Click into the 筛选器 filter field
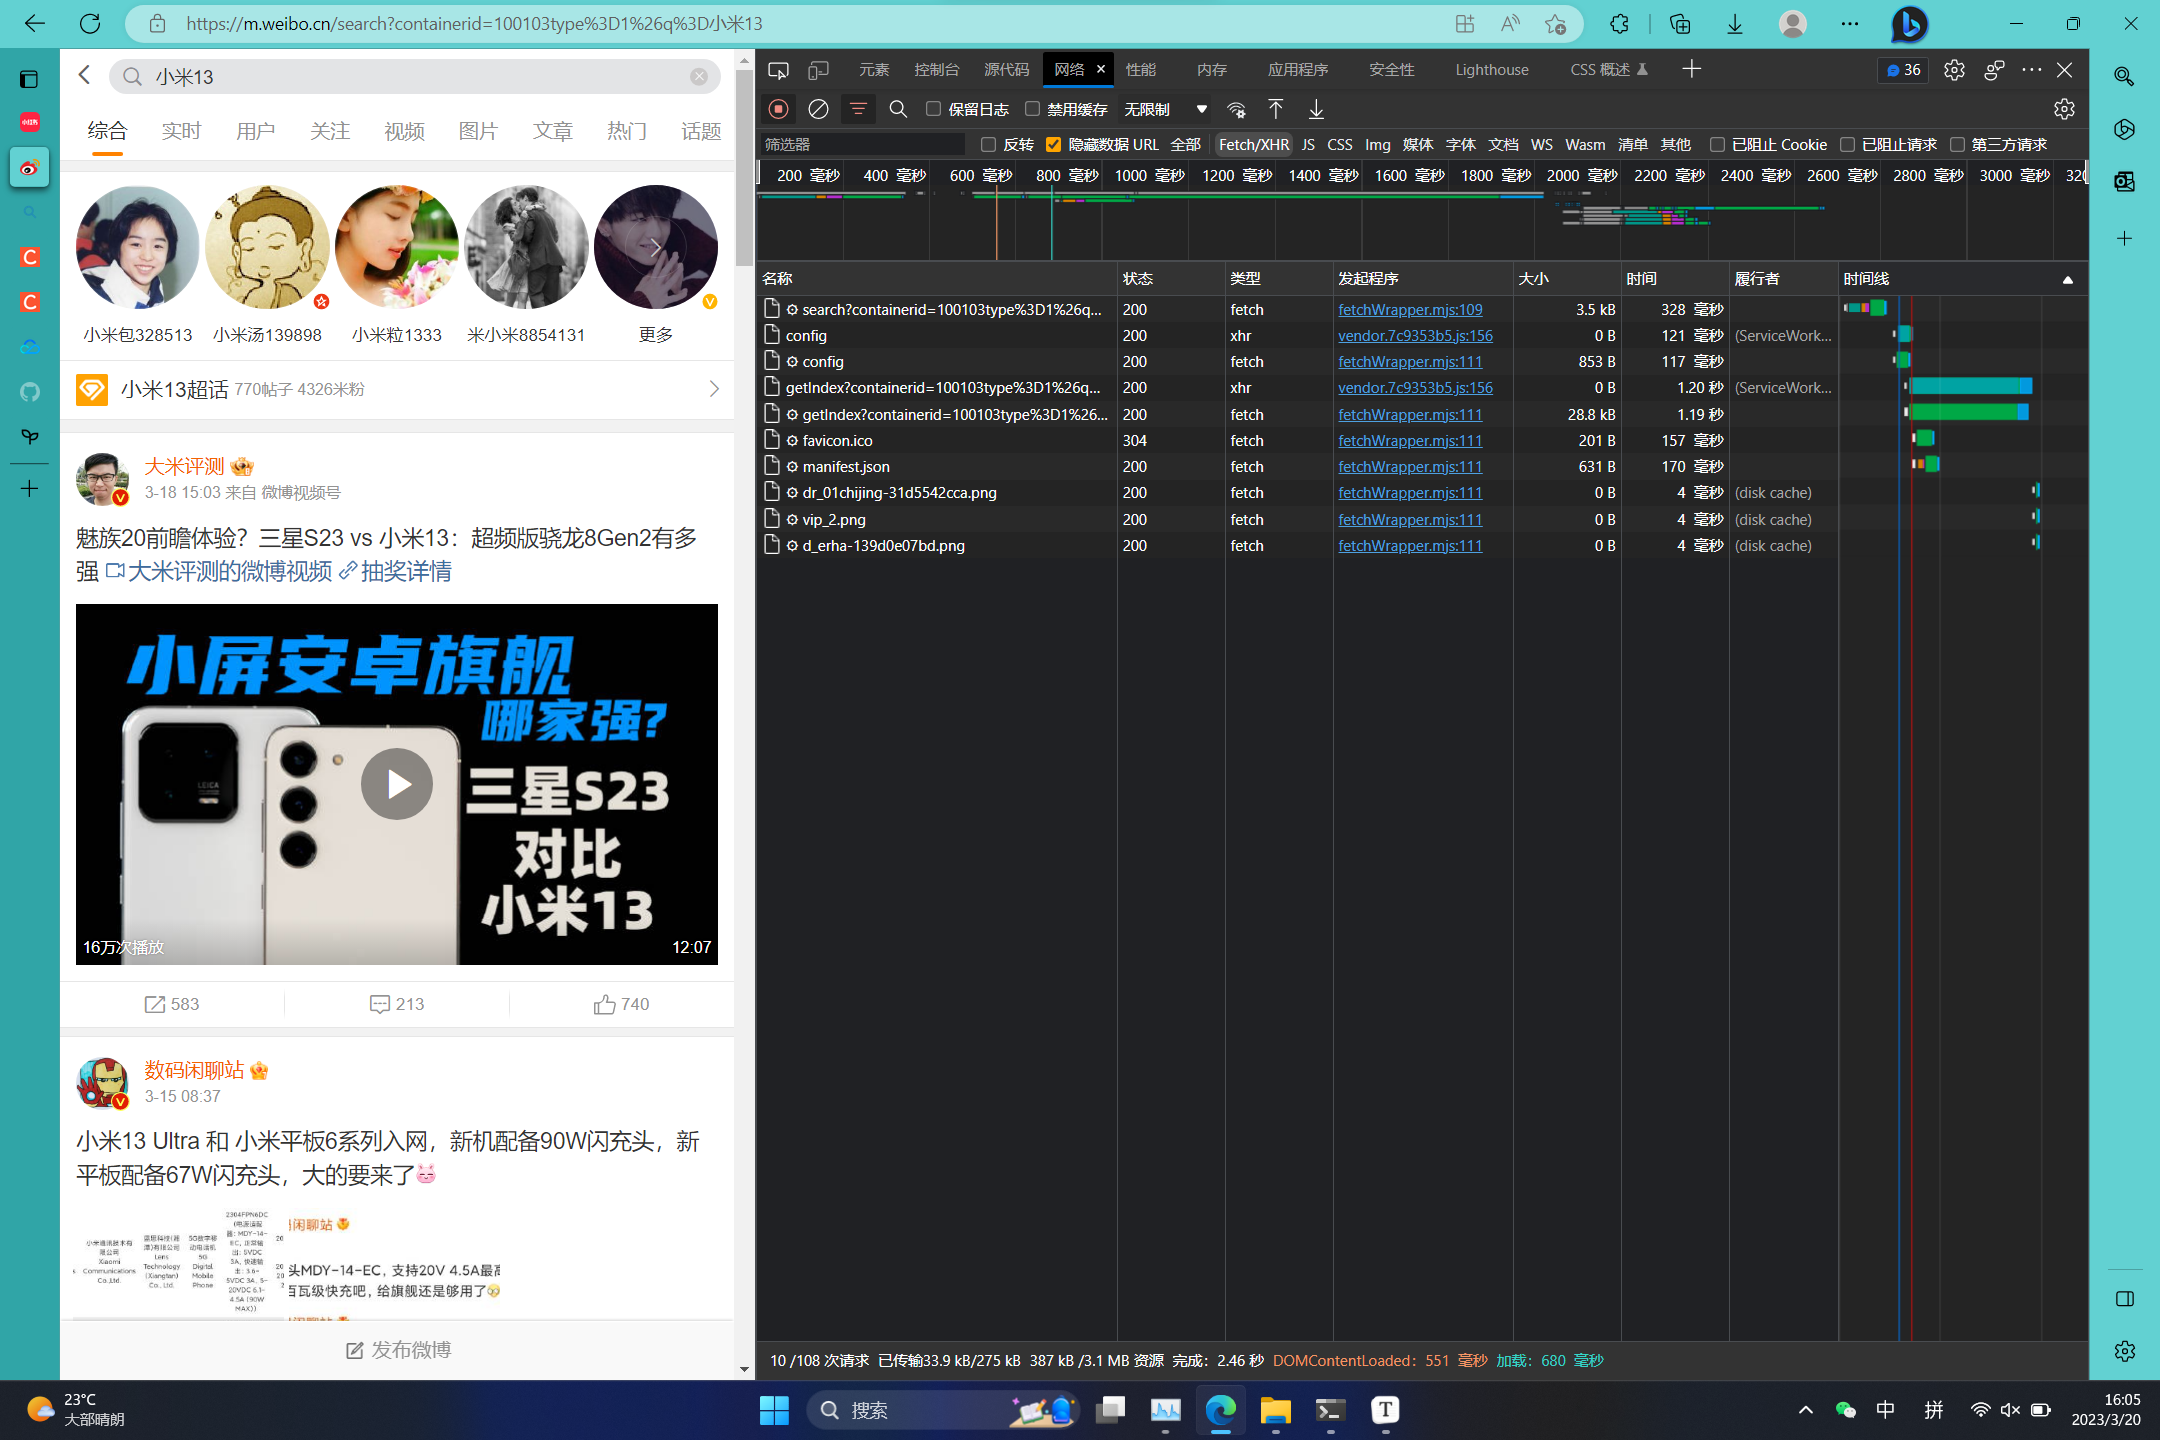 [862, 145]
